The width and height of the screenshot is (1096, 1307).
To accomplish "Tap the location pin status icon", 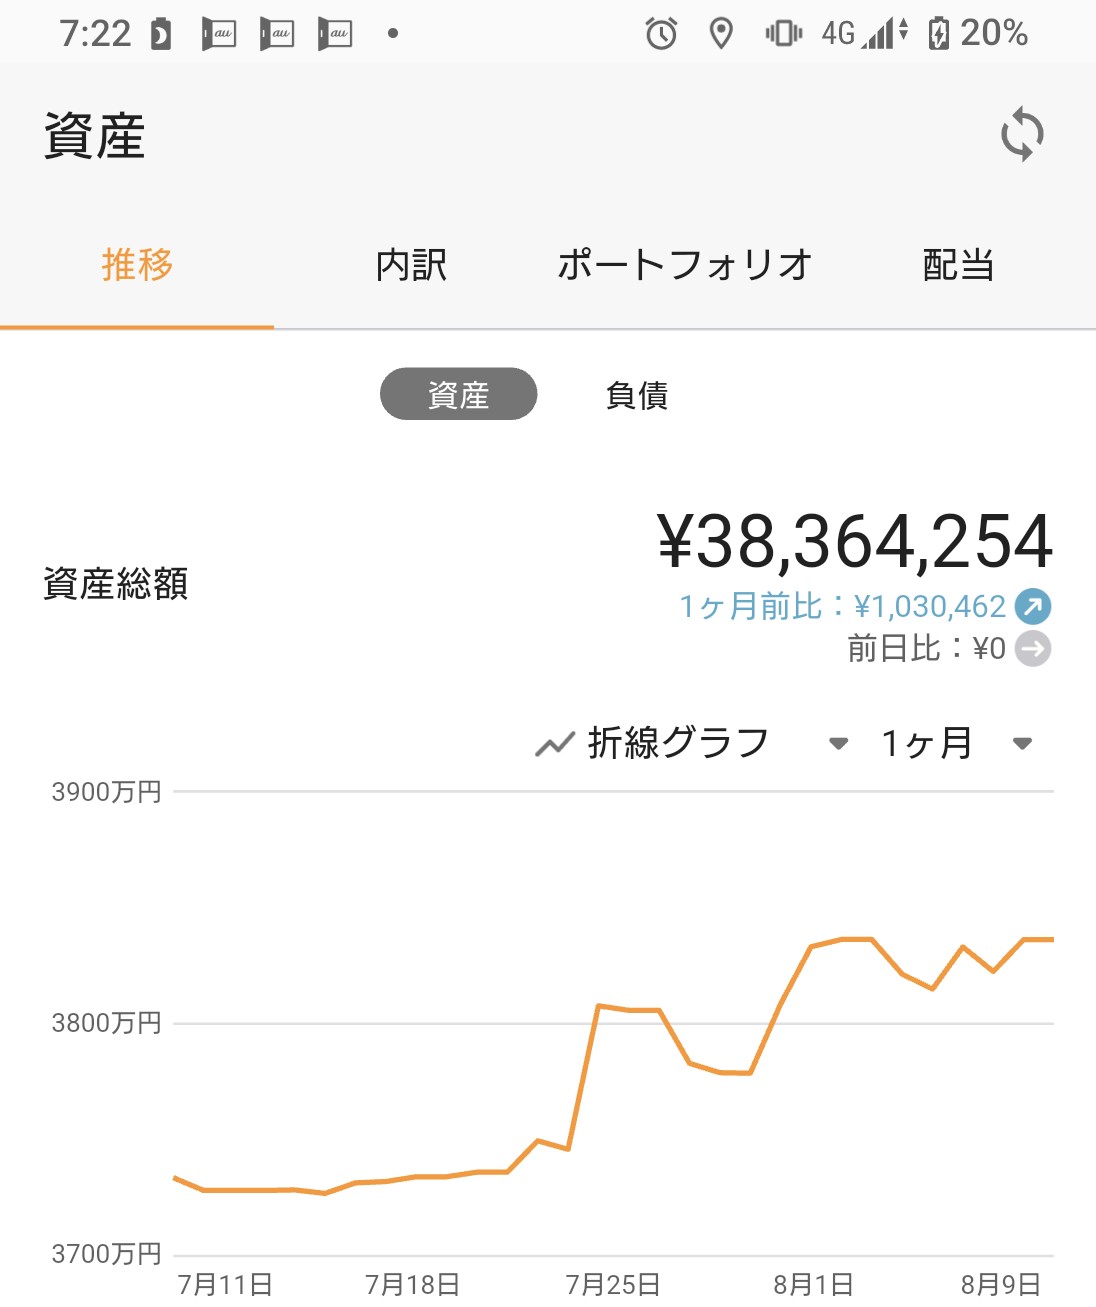I will click(720, 34).
